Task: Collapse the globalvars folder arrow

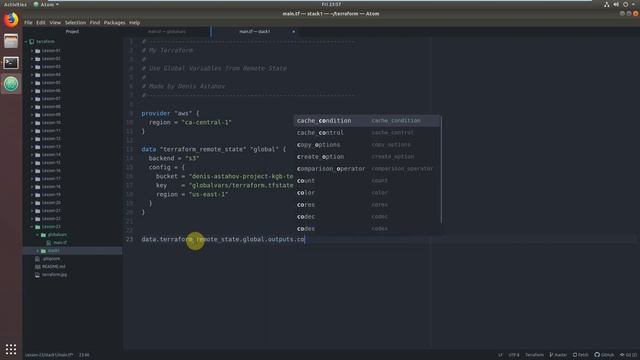Action: pos(38,235)
